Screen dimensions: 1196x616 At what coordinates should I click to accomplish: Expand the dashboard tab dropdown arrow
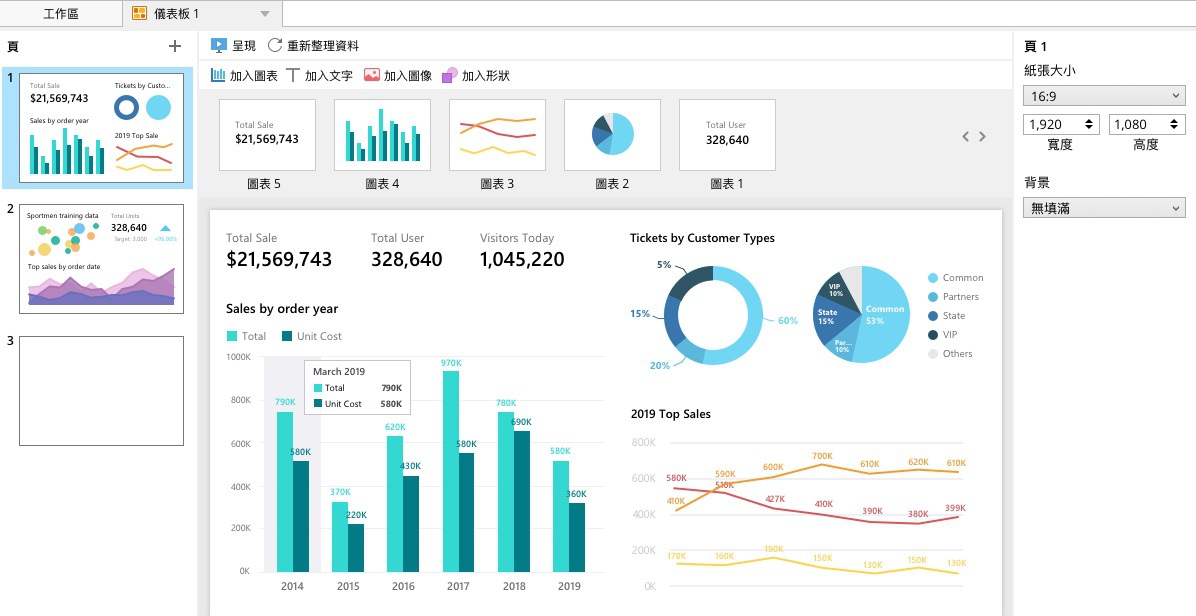[264, 14]
